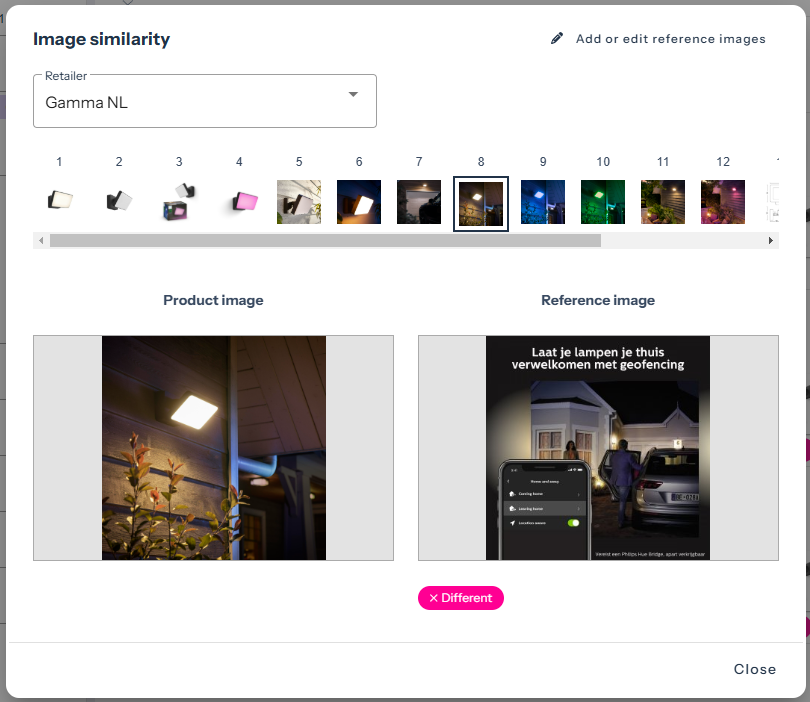This screenshot has height=702, width=810.
Task: Click the pink Different status badge
Action: pos(461,598)
